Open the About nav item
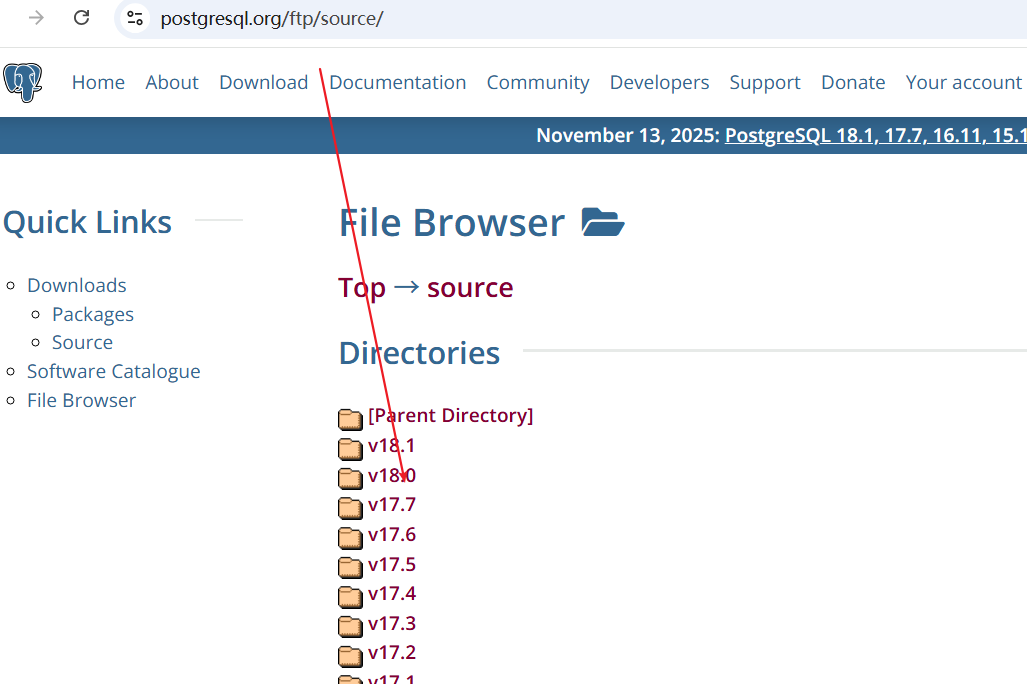1027x684 pixels. [172, 83]
